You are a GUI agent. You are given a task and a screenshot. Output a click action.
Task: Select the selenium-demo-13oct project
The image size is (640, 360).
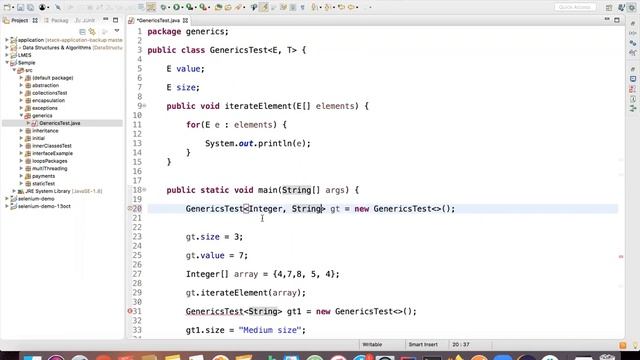(x=44, y=206)
